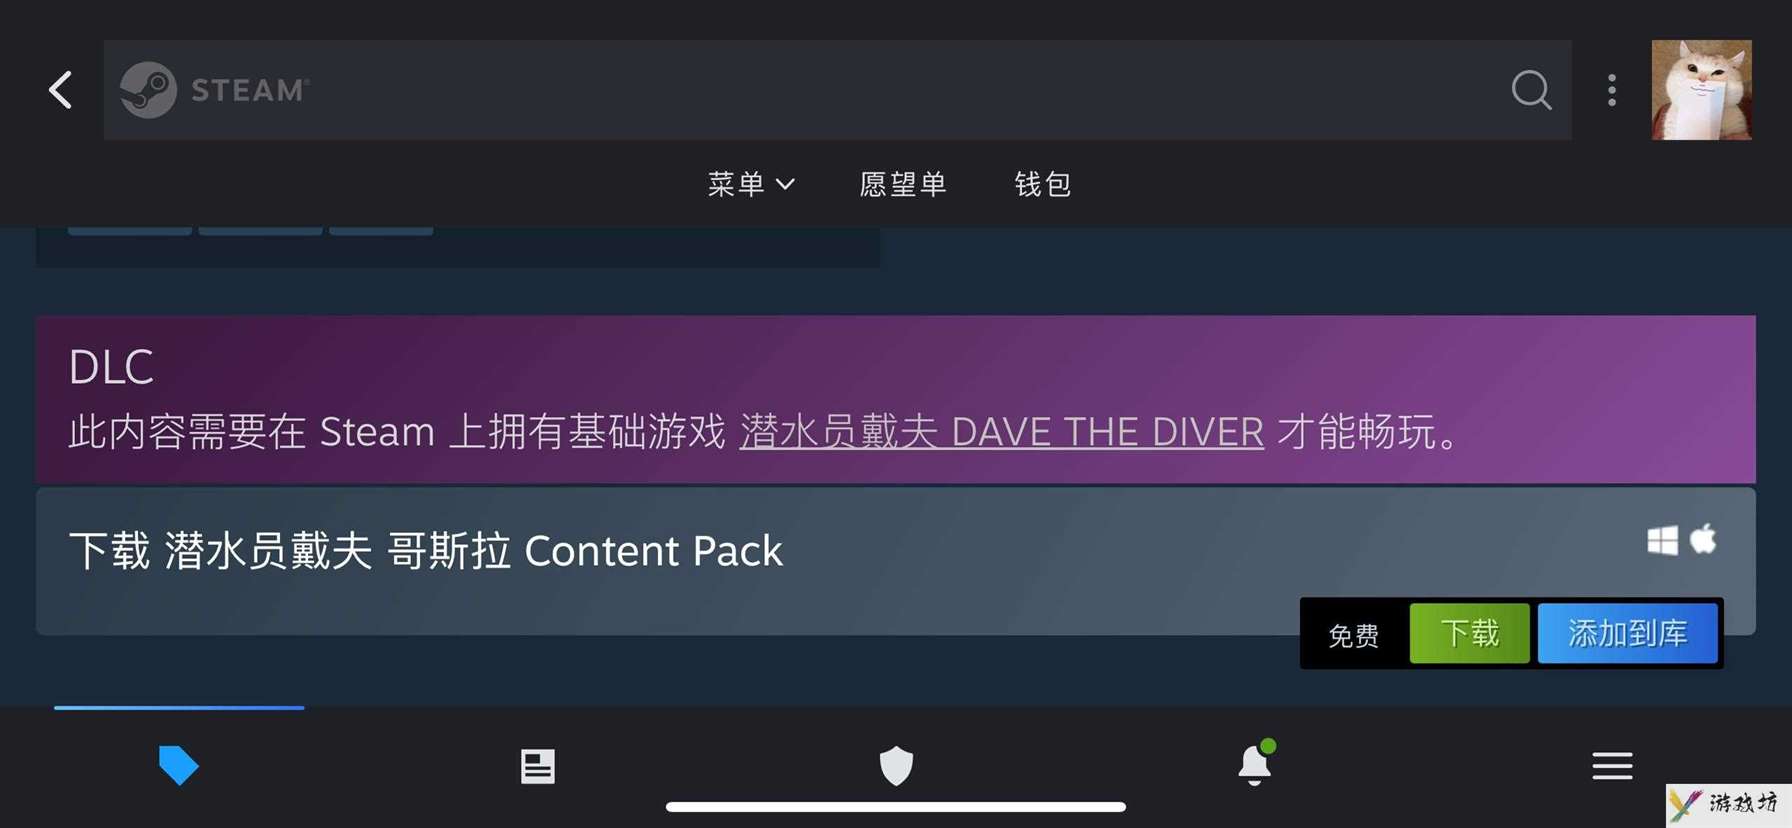Click the blue 添加到库 button
The height and width of the screenshot is (828, 1792).
pyautogui.click(x=1627, y=633)
